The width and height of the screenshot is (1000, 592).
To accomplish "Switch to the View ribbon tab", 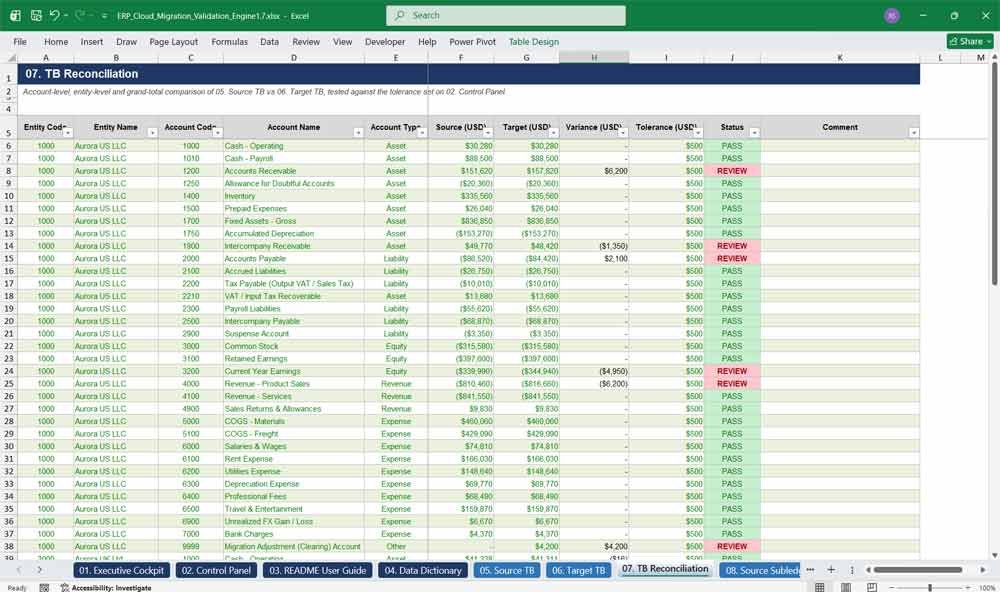I will point(342,41).
